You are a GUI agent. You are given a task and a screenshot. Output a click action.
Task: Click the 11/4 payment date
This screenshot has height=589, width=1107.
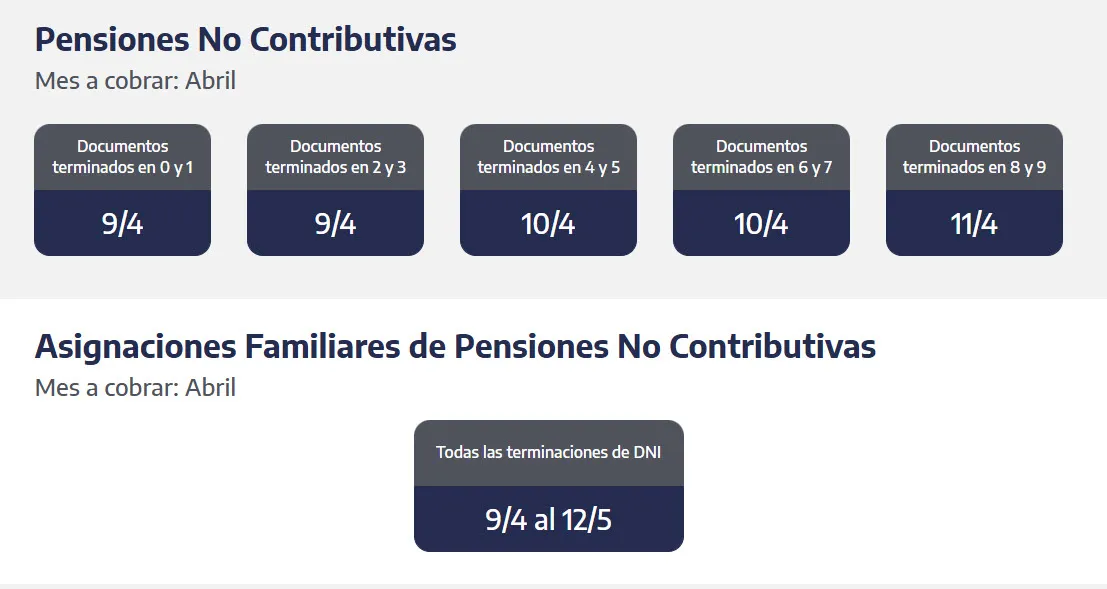tap(974, 224)
